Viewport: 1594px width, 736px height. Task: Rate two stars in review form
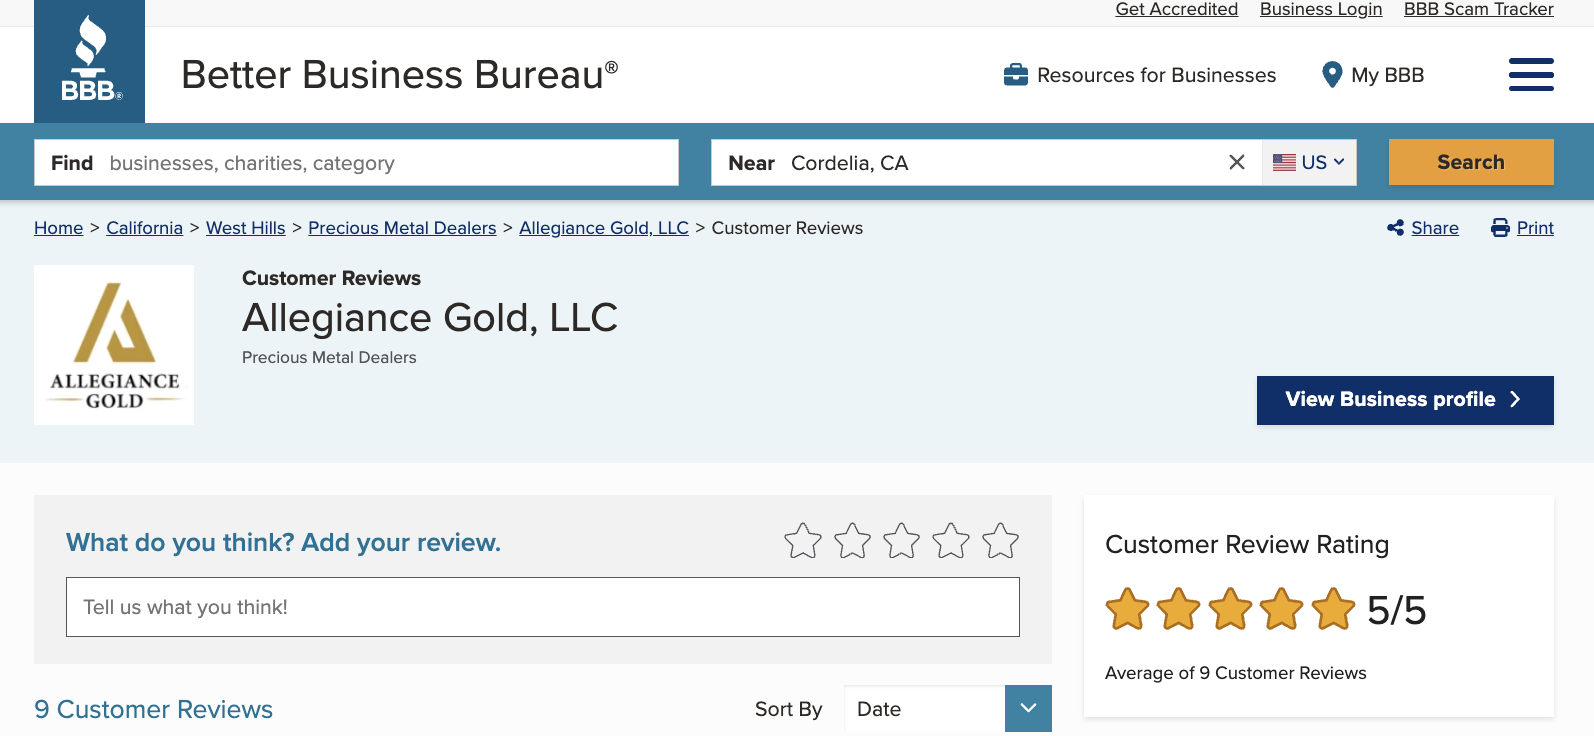click(x=852, y=541)
